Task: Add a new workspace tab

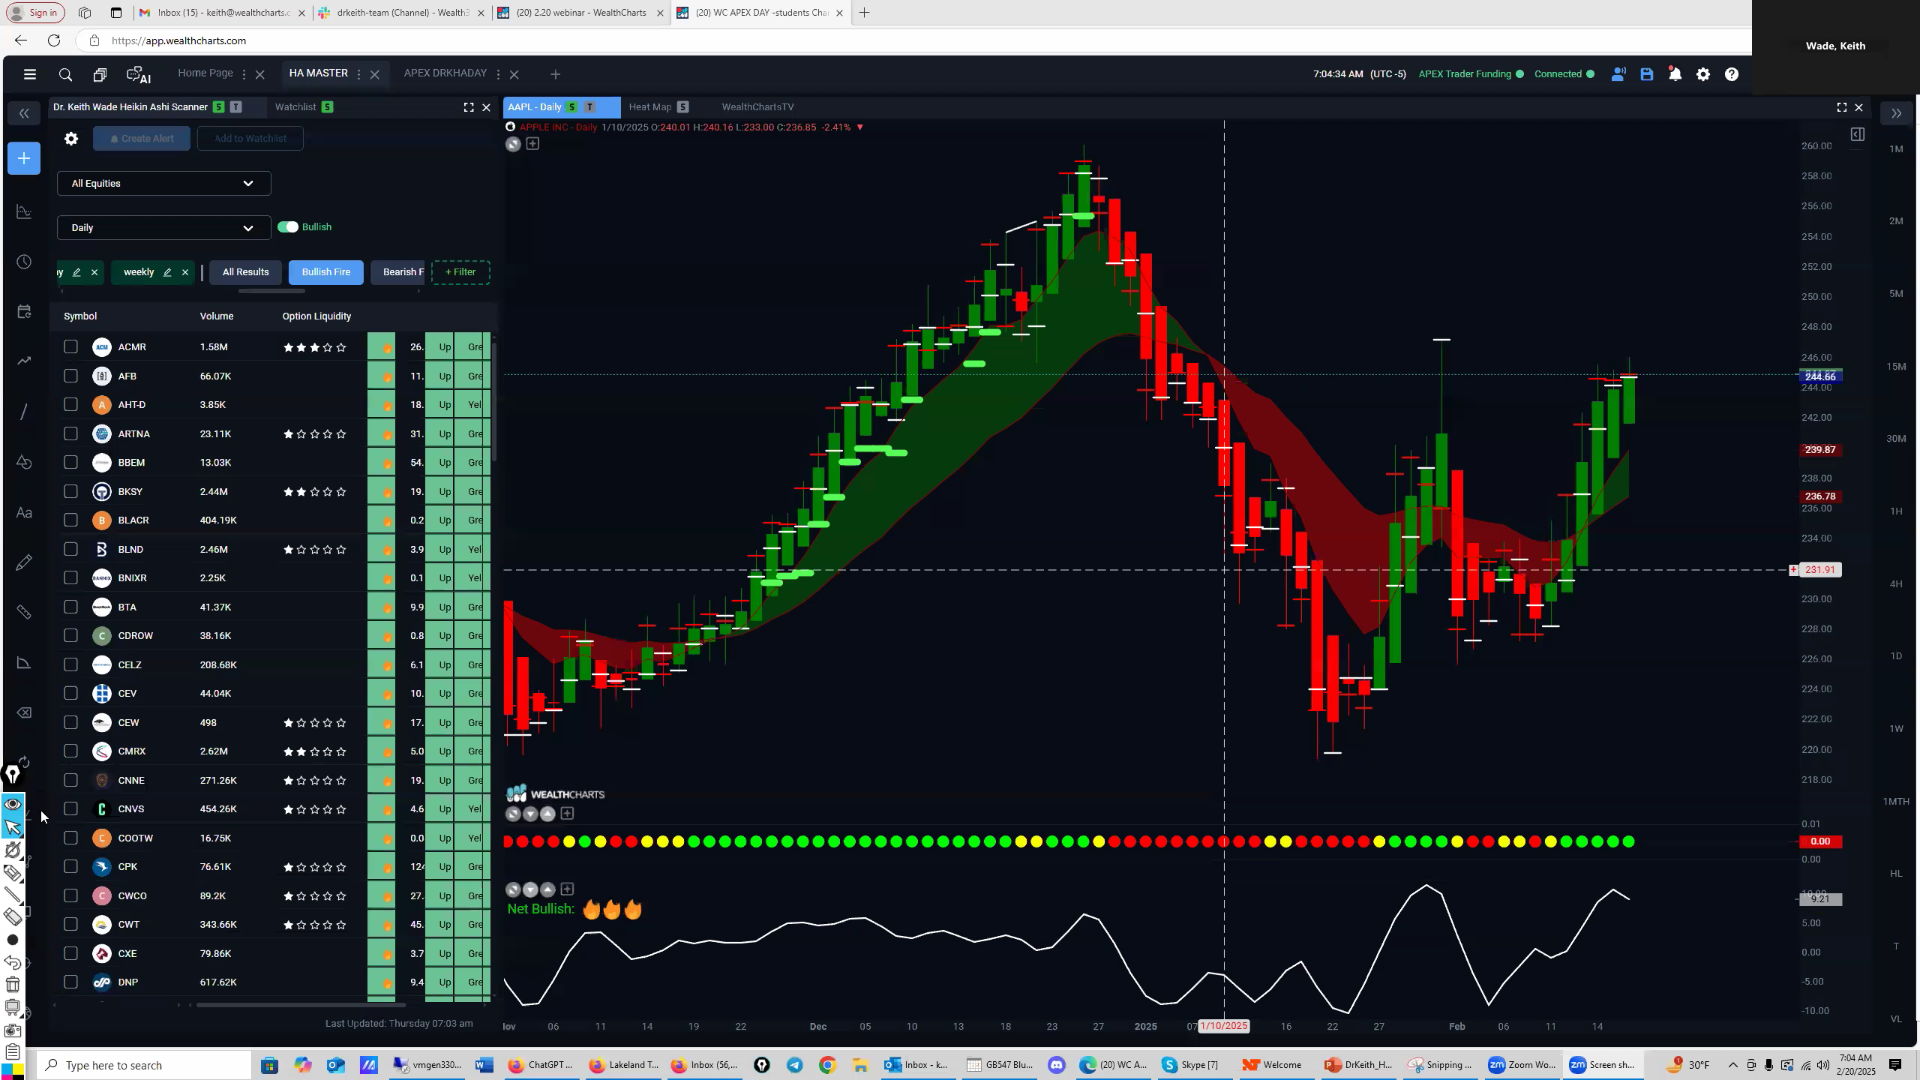Action: [x=555, y=74]
